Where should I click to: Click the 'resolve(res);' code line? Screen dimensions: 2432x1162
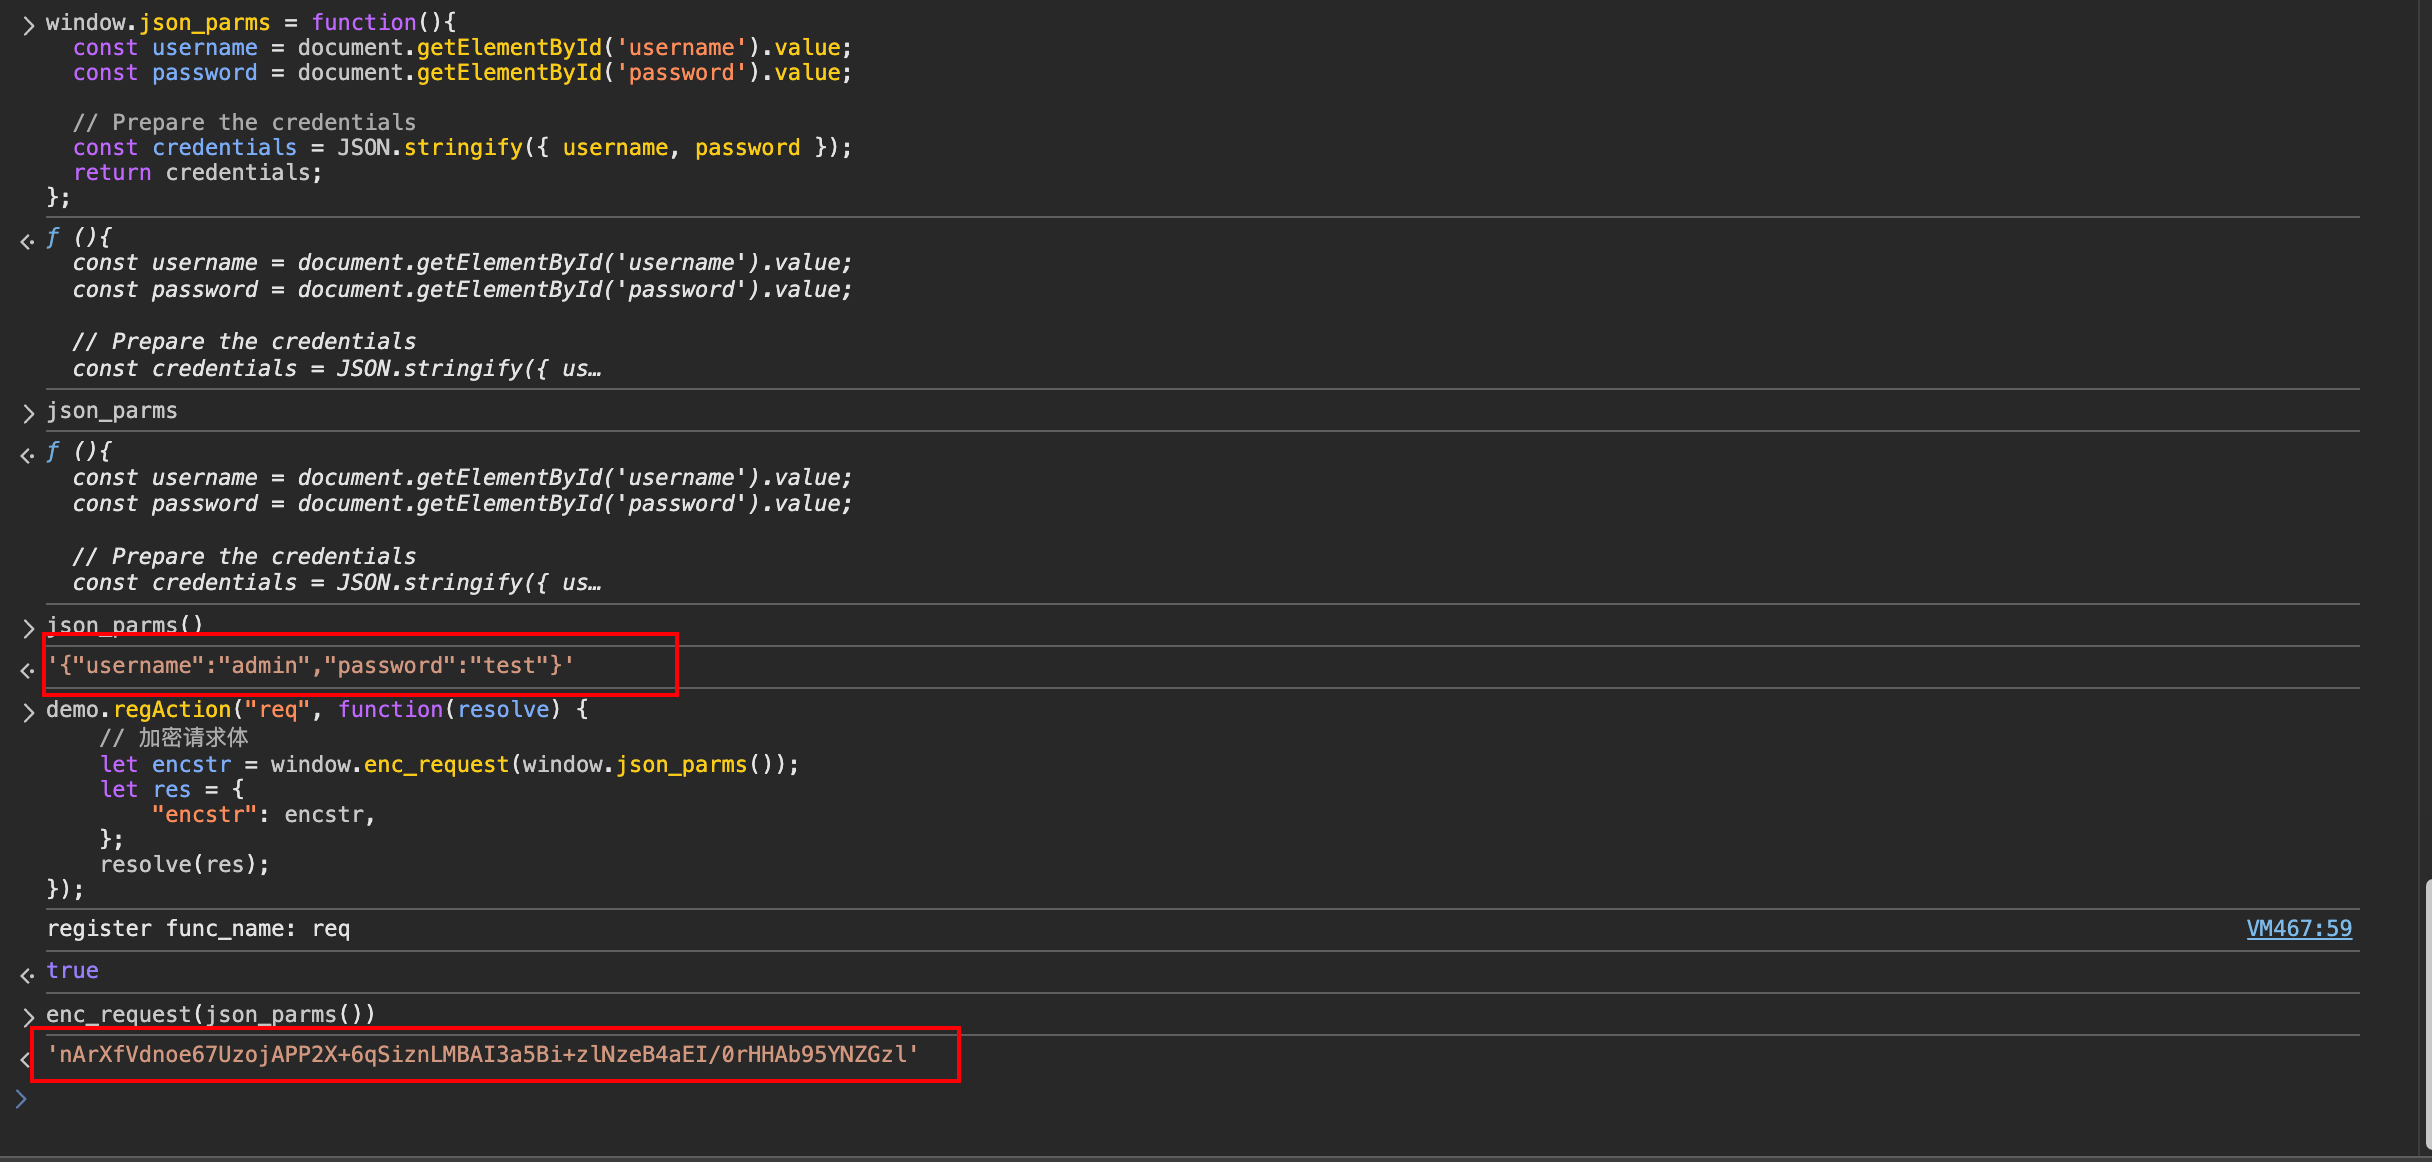coord(185,864)
